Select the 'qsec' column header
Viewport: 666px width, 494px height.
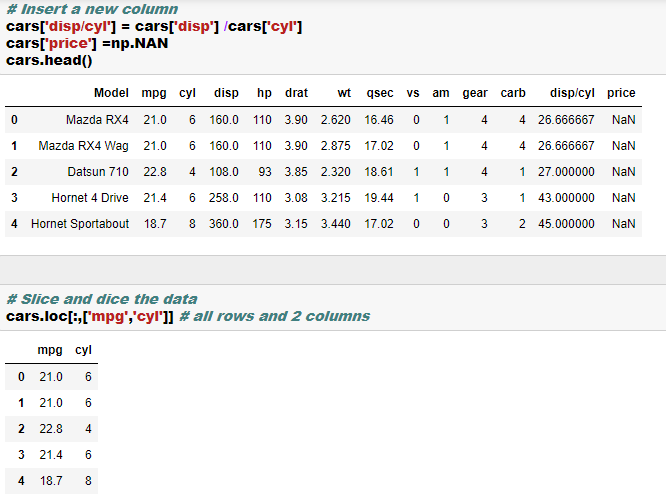(380, 93)
